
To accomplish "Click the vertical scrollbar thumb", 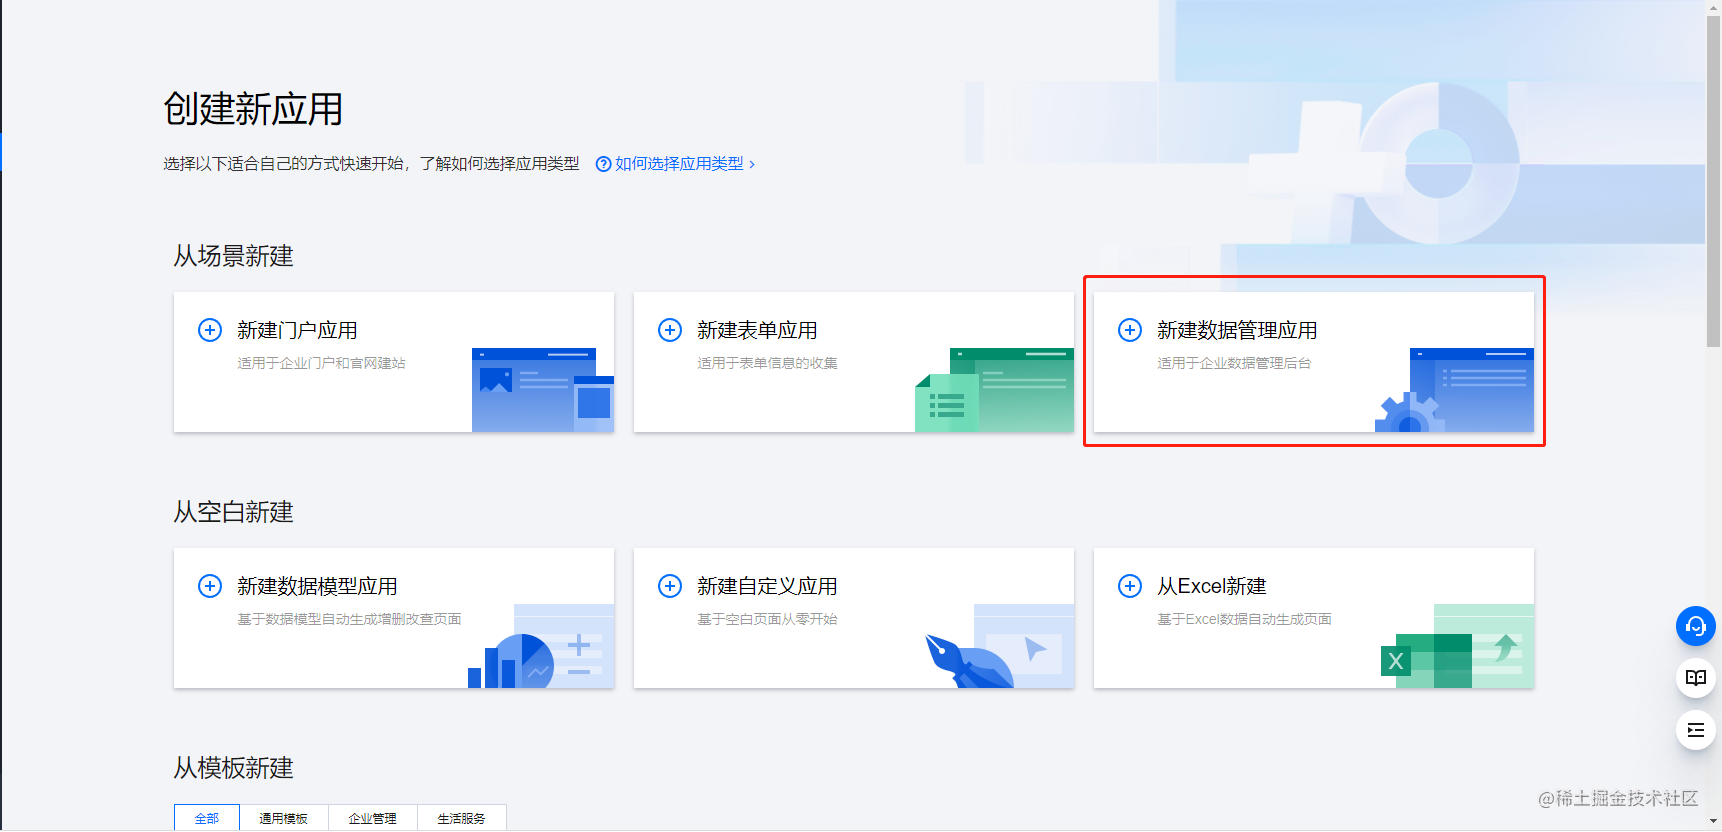I will 1713,181.
